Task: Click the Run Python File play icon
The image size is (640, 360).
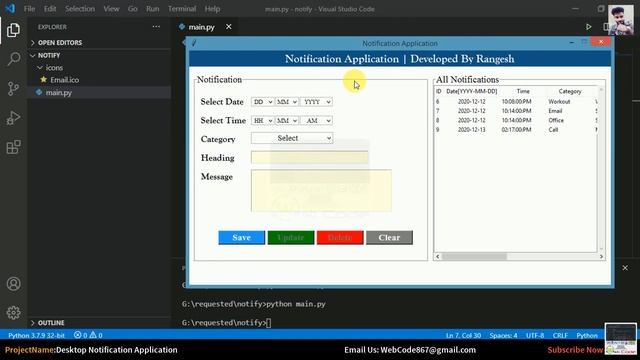Action: (588, 27)
